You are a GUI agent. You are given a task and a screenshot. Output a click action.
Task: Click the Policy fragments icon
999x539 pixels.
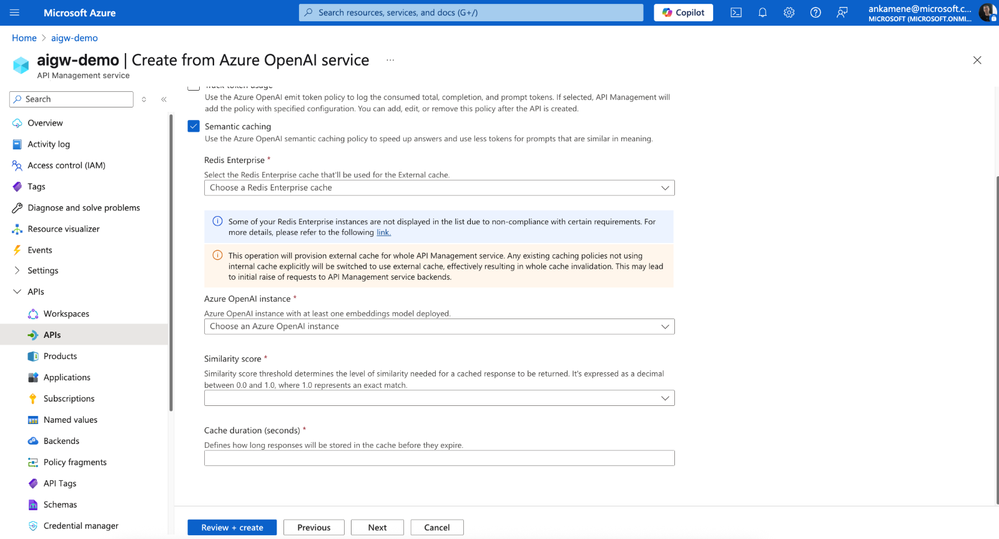tap(33, 462)
